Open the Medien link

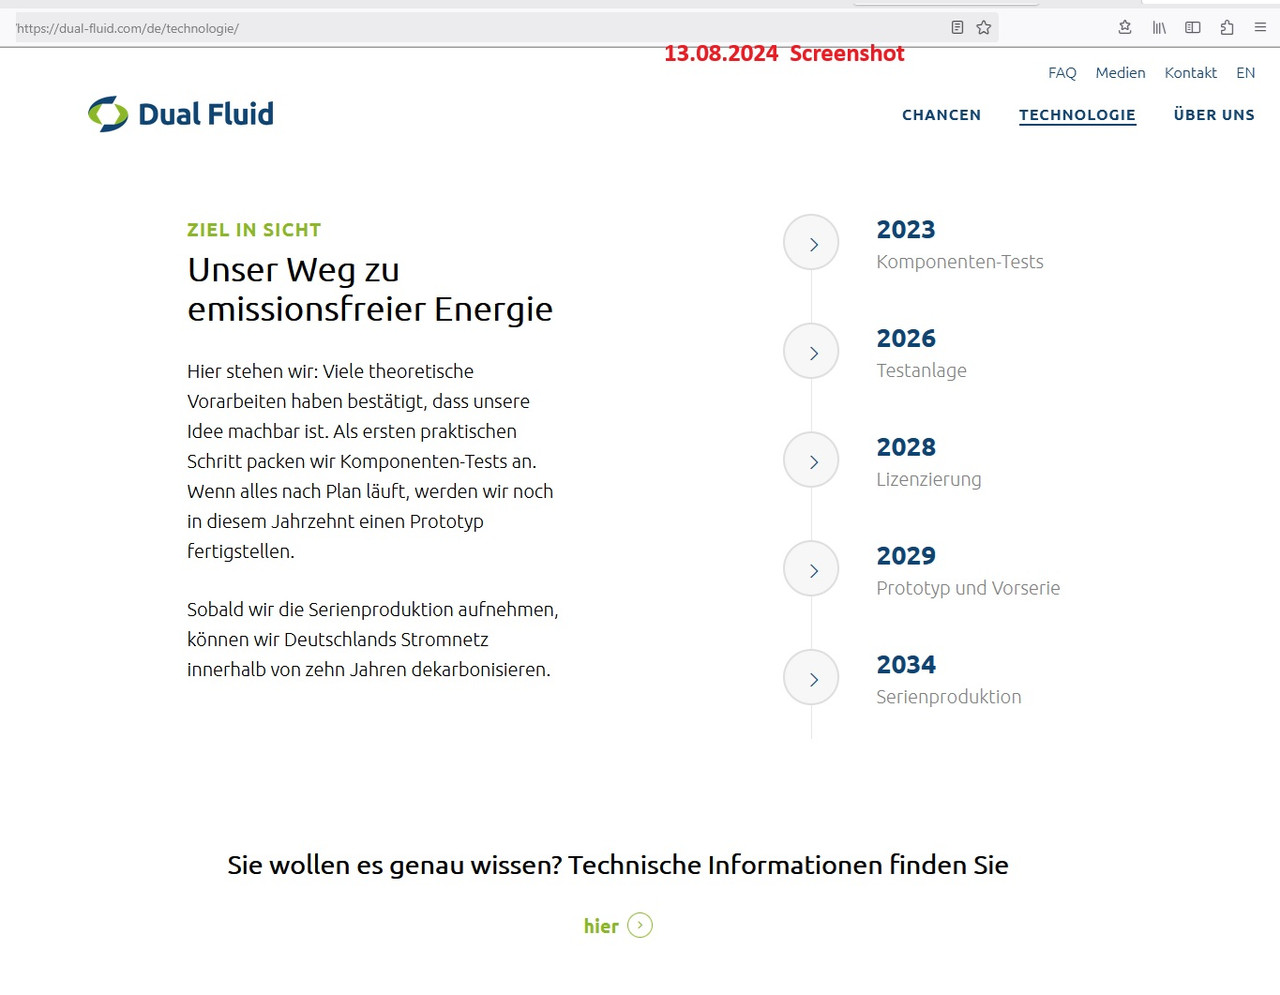(1120, 73)
